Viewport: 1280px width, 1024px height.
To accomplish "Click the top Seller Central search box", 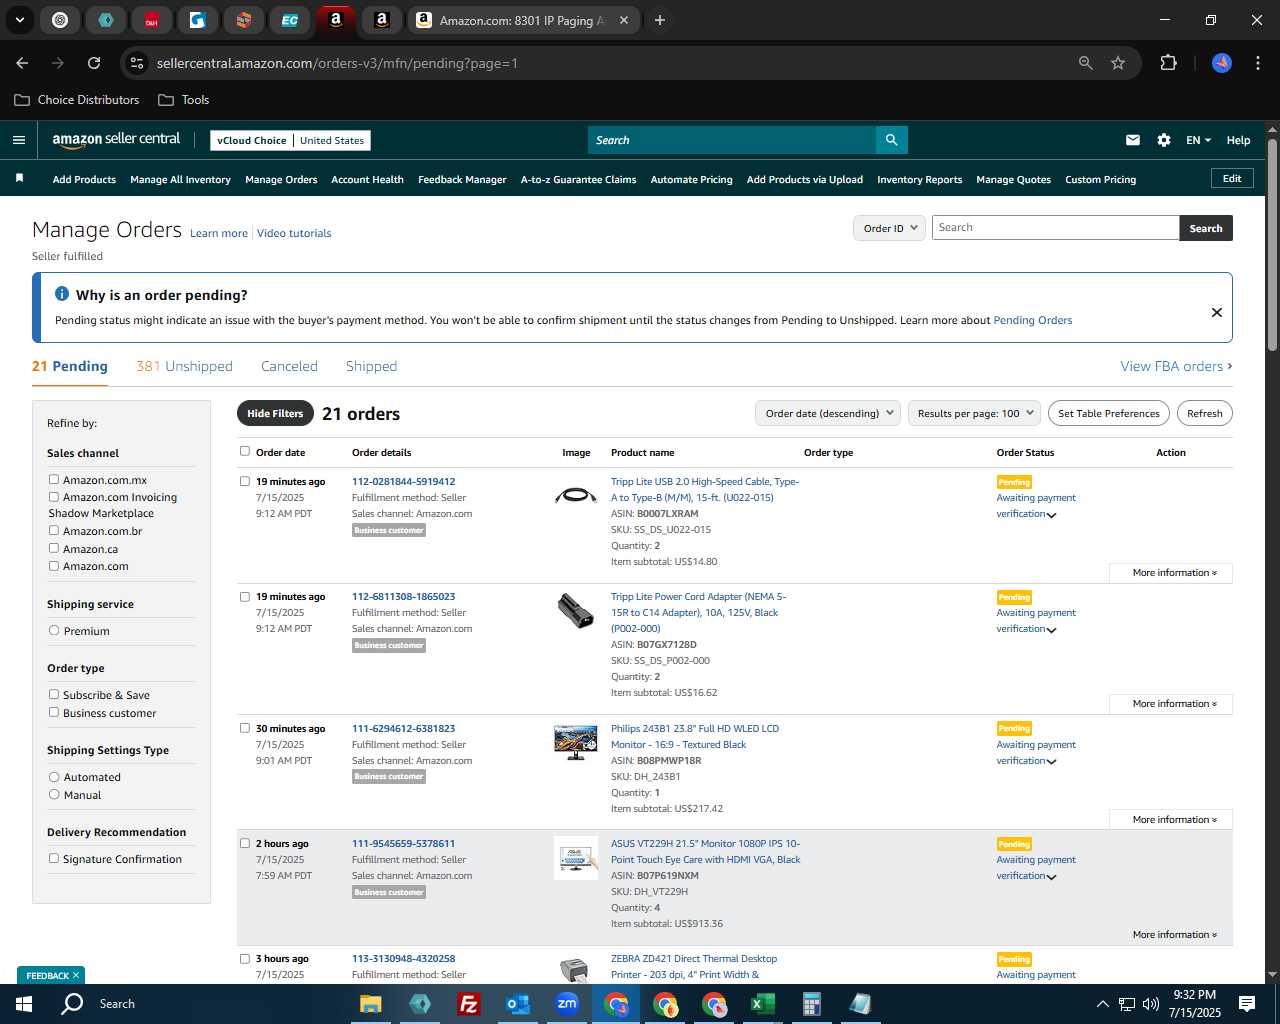I will click(x=732, y=140).
